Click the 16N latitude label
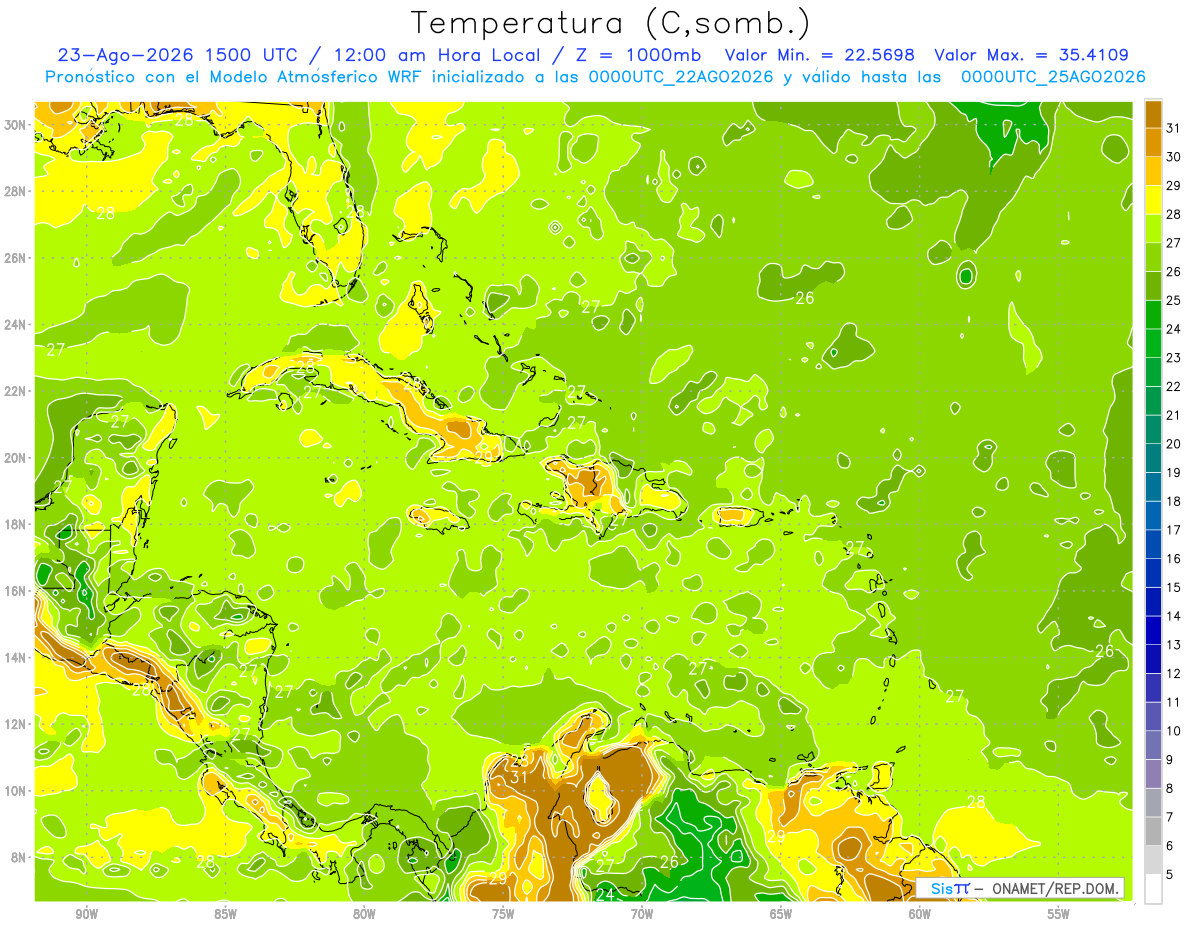This screenshot has width=1200, height=927. 16,591
